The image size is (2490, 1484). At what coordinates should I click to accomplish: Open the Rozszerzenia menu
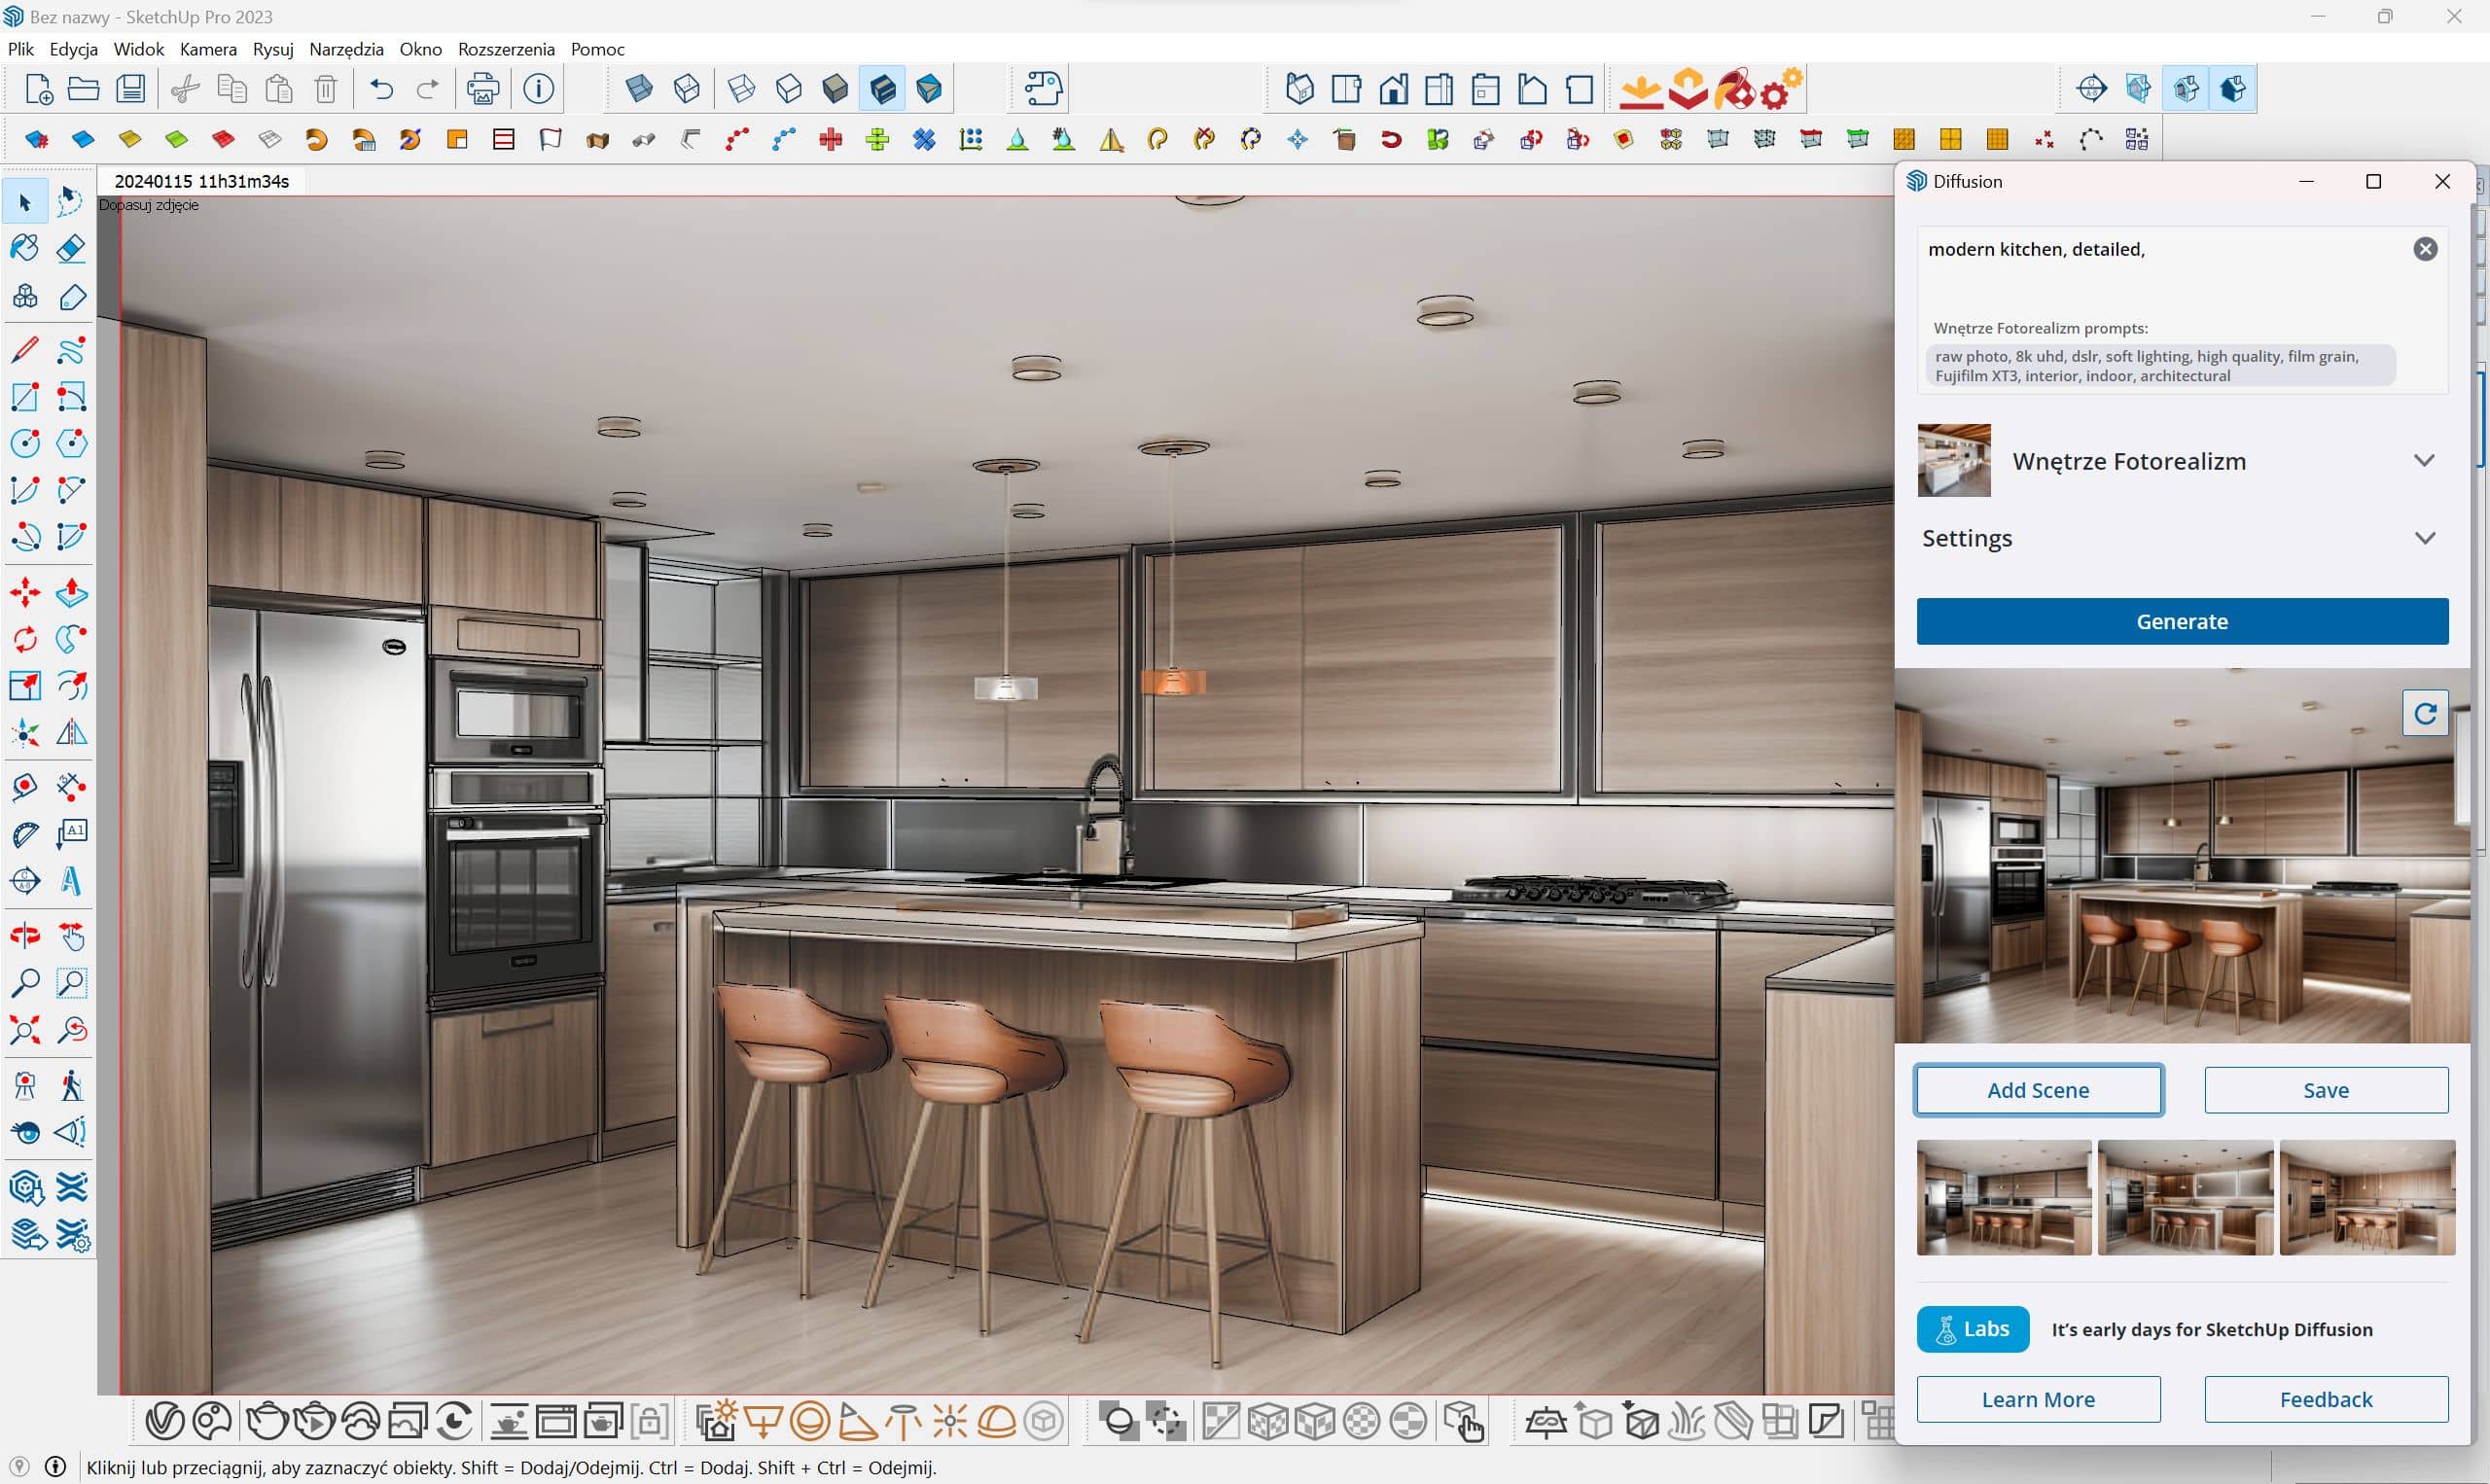[506, 49]
